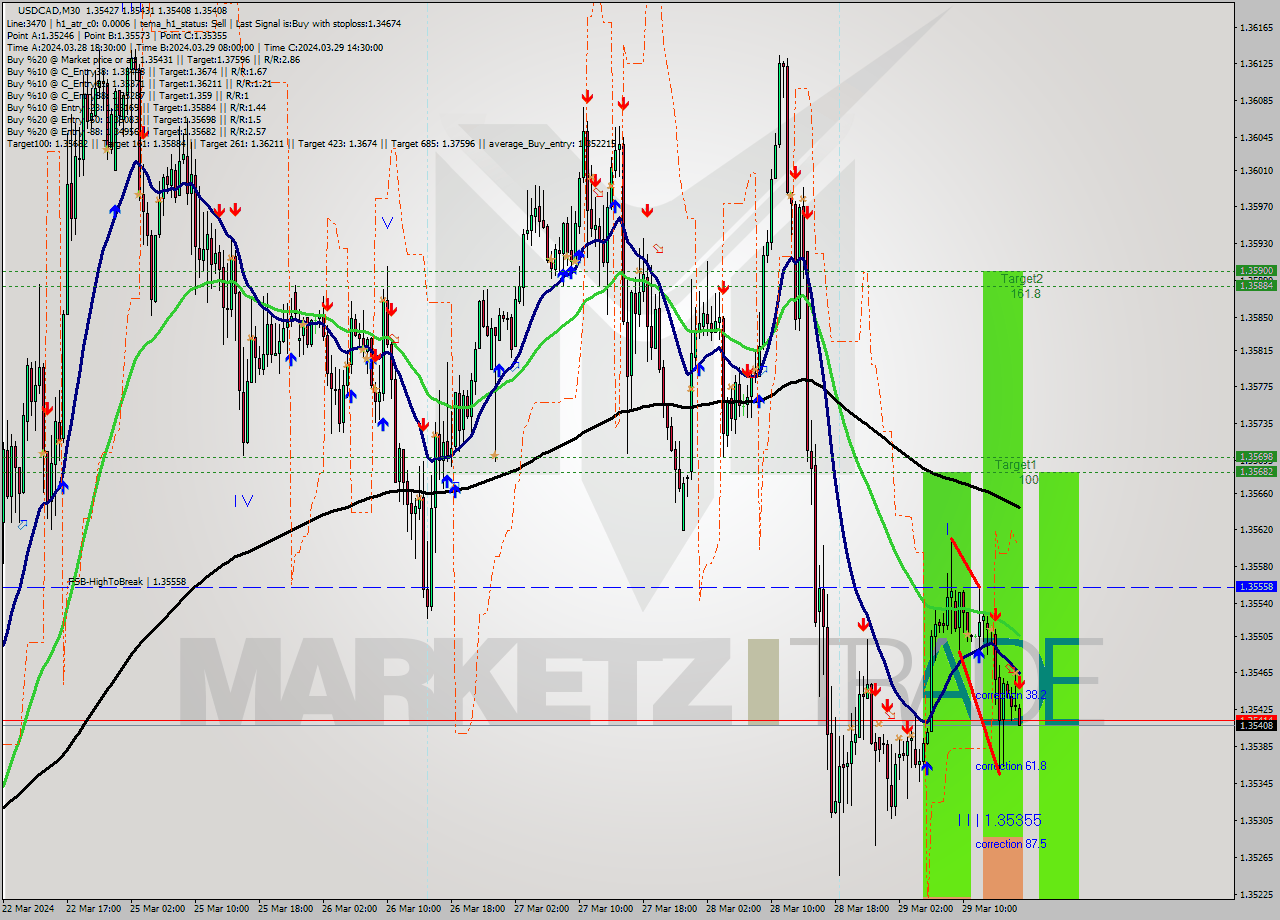
Task: Click the 'Target 685: 1.37596' text
Action: pos(436,143)
